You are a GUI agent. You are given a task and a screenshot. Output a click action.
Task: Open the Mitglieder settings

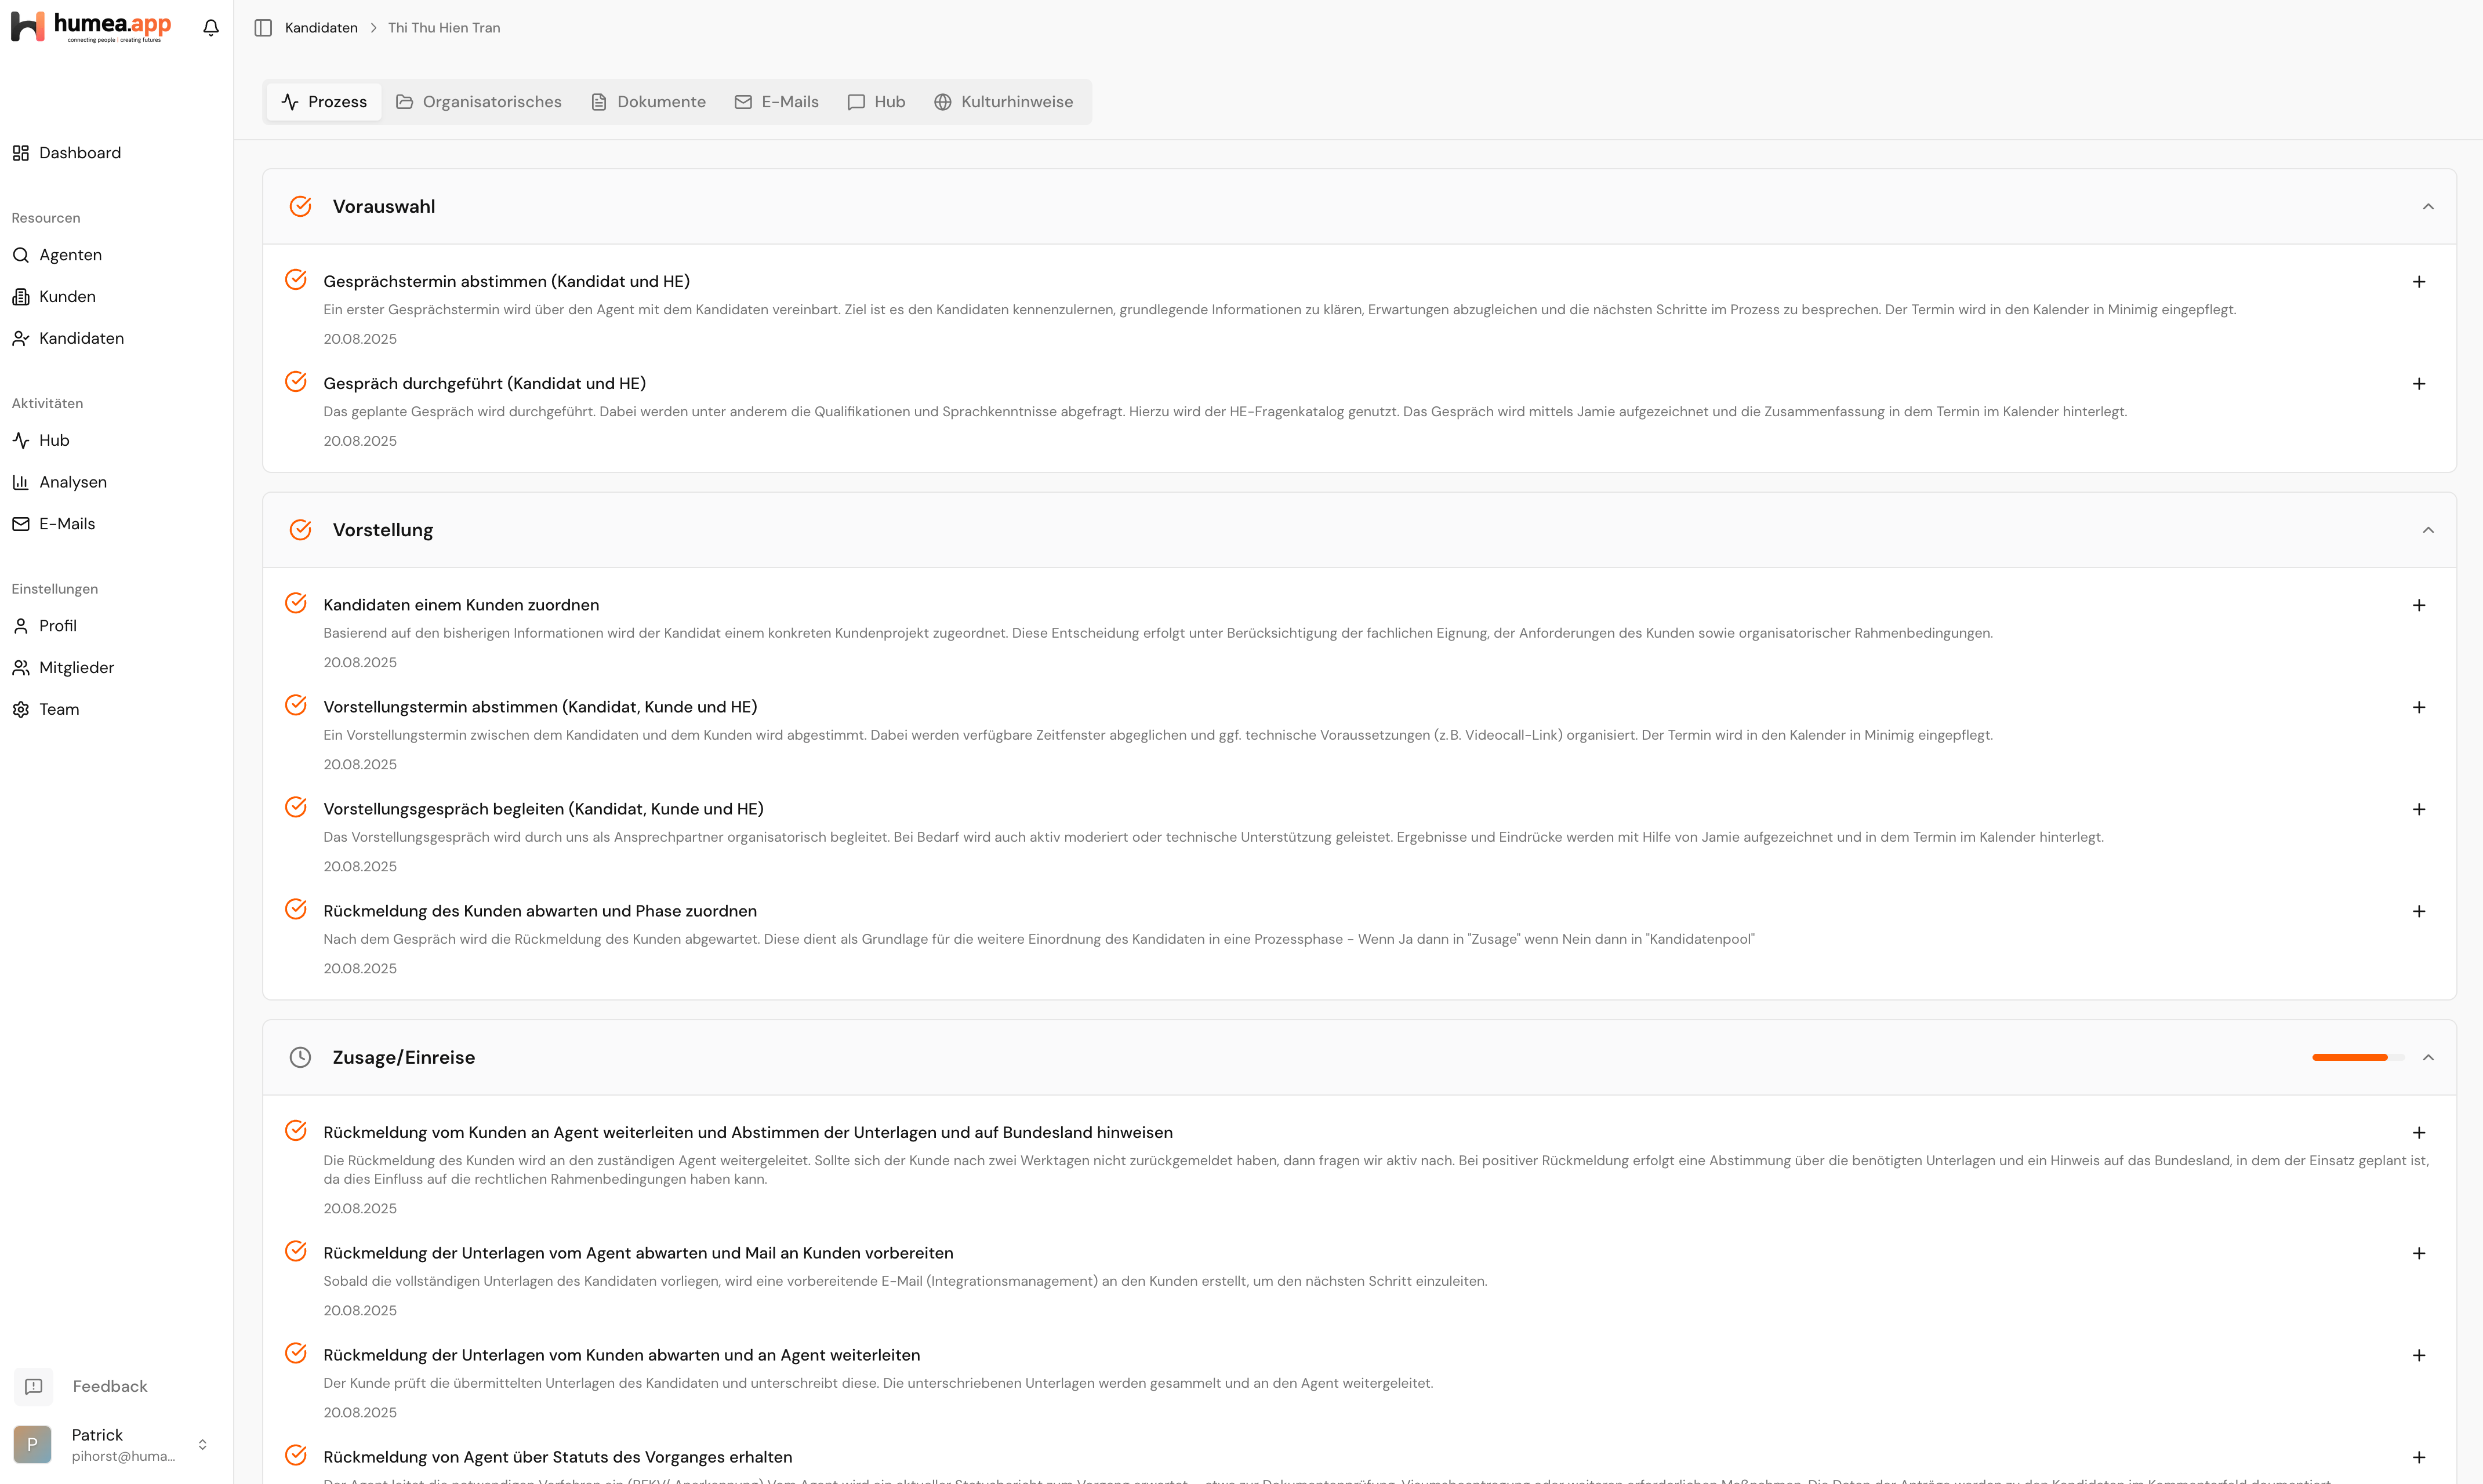(75, 667)
